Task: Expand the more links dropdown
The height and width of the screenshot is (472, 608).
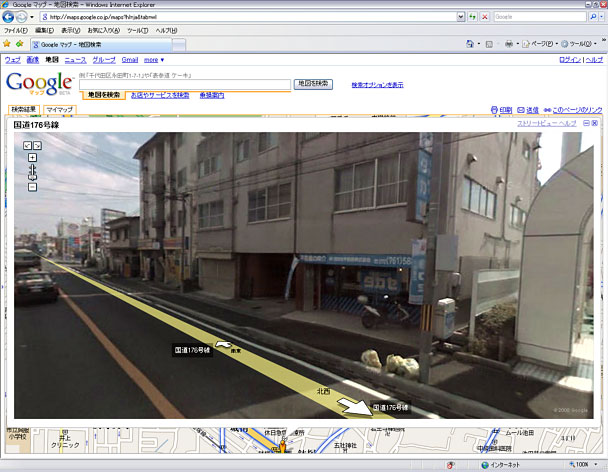Action: coord(154,60)
